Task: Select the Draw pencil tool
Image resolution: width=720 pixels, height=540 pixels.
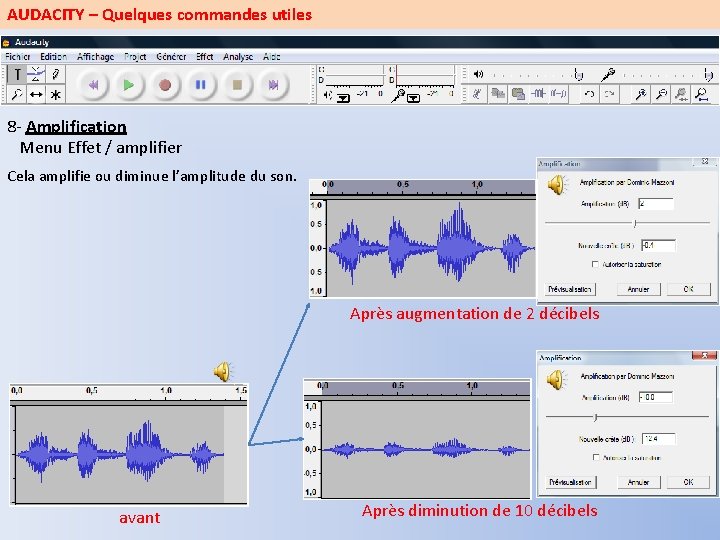Action: coord(56,74)
